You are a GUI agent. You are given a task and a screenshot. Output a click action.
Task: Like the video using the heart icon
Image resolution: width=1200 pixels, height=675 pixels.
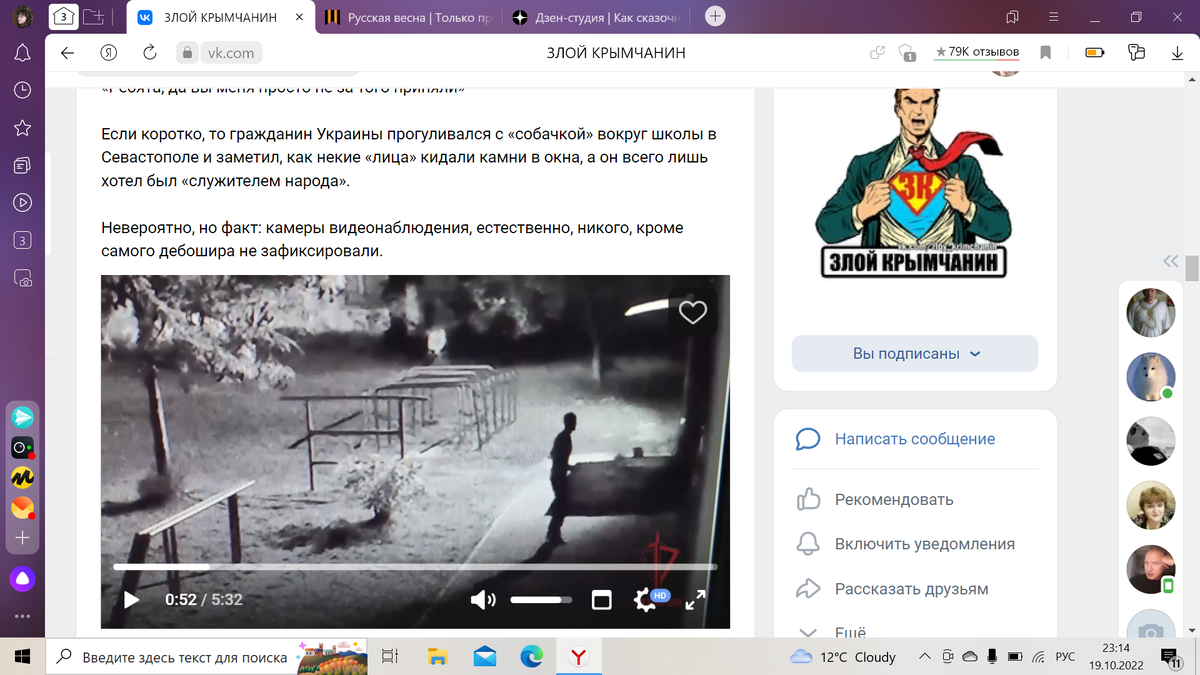693,313
